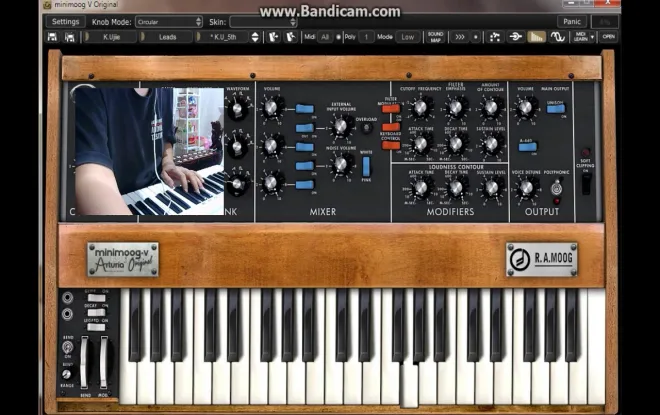Viewport: 660px width, 415px height.
Task: Click the Filter Emphasis knob
Action: tap(456, 108)
